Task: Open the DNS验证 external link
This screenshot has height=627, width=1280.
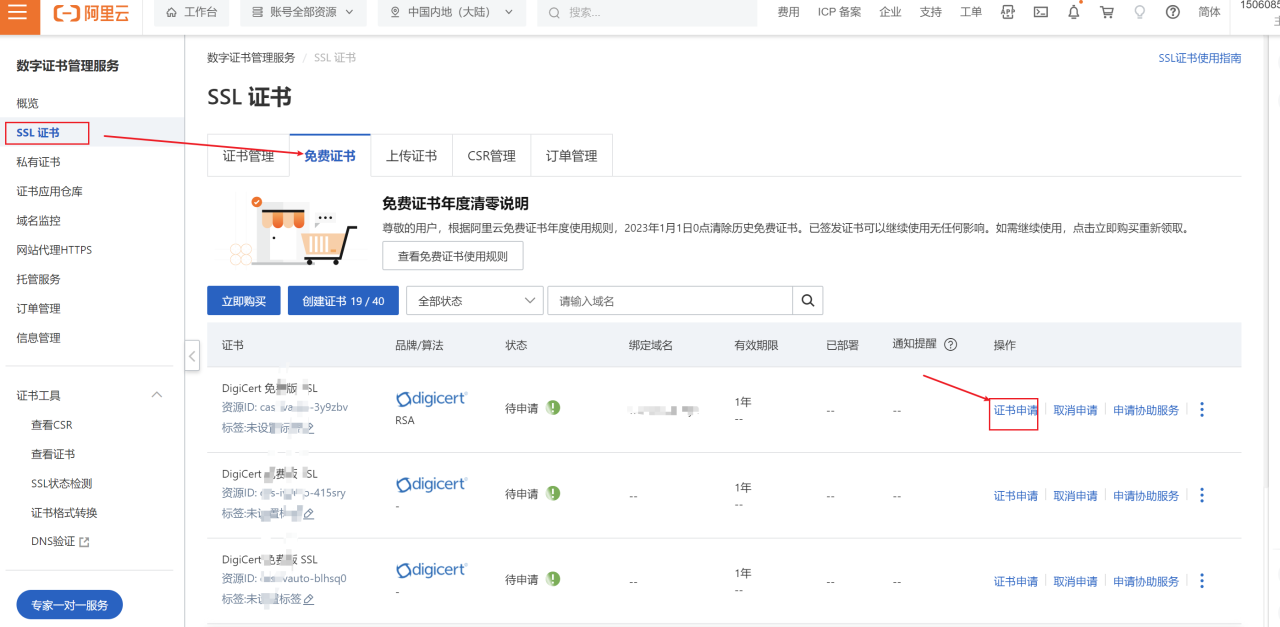Action: (60, 542)
